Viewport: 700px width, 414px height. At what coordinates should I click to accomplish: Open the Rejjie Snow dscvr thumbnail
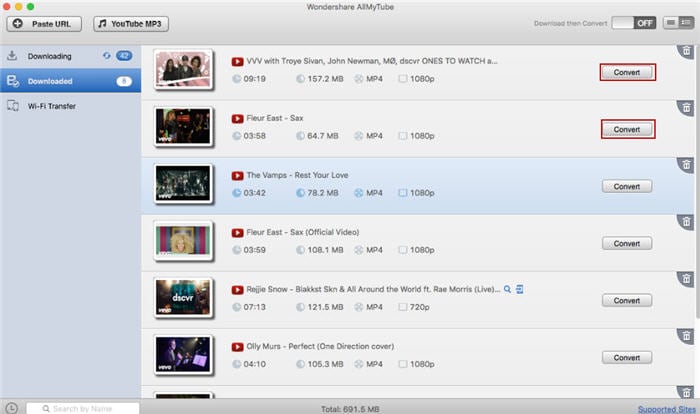183,298
